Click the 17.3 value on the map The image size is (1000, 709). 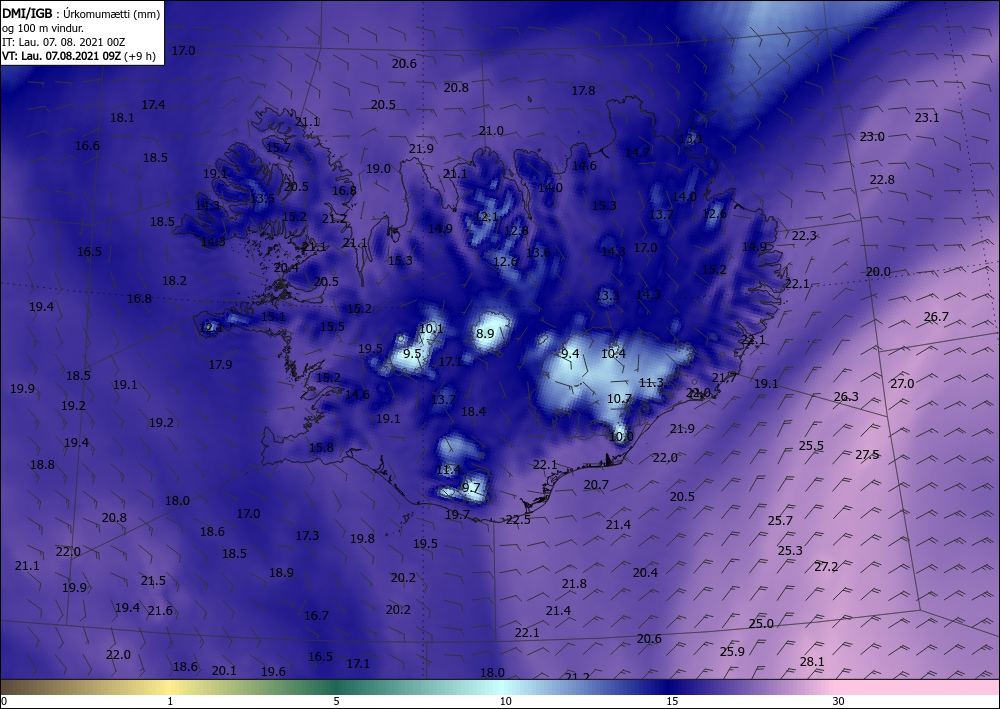pos(307,536)
